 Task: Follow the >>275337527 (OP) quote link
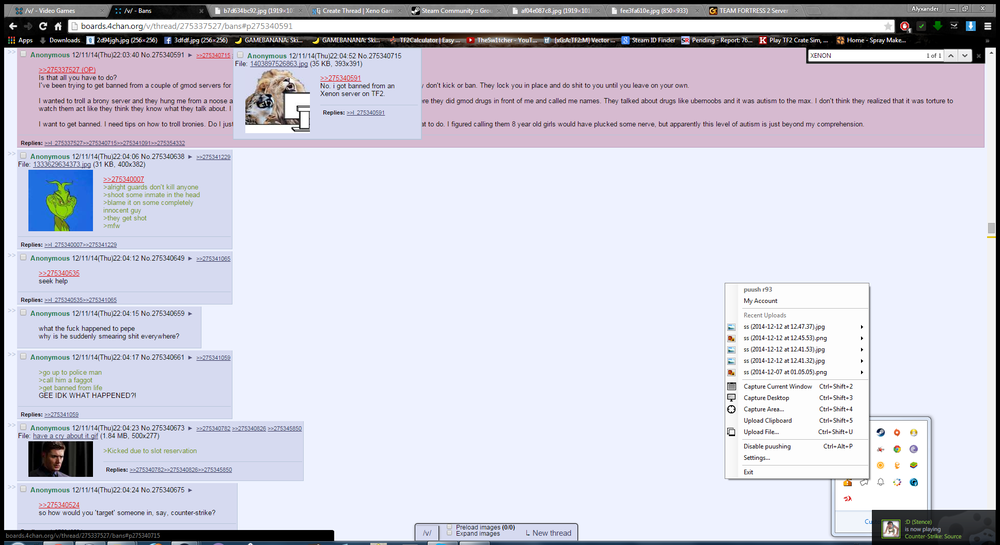click(67, 70)
